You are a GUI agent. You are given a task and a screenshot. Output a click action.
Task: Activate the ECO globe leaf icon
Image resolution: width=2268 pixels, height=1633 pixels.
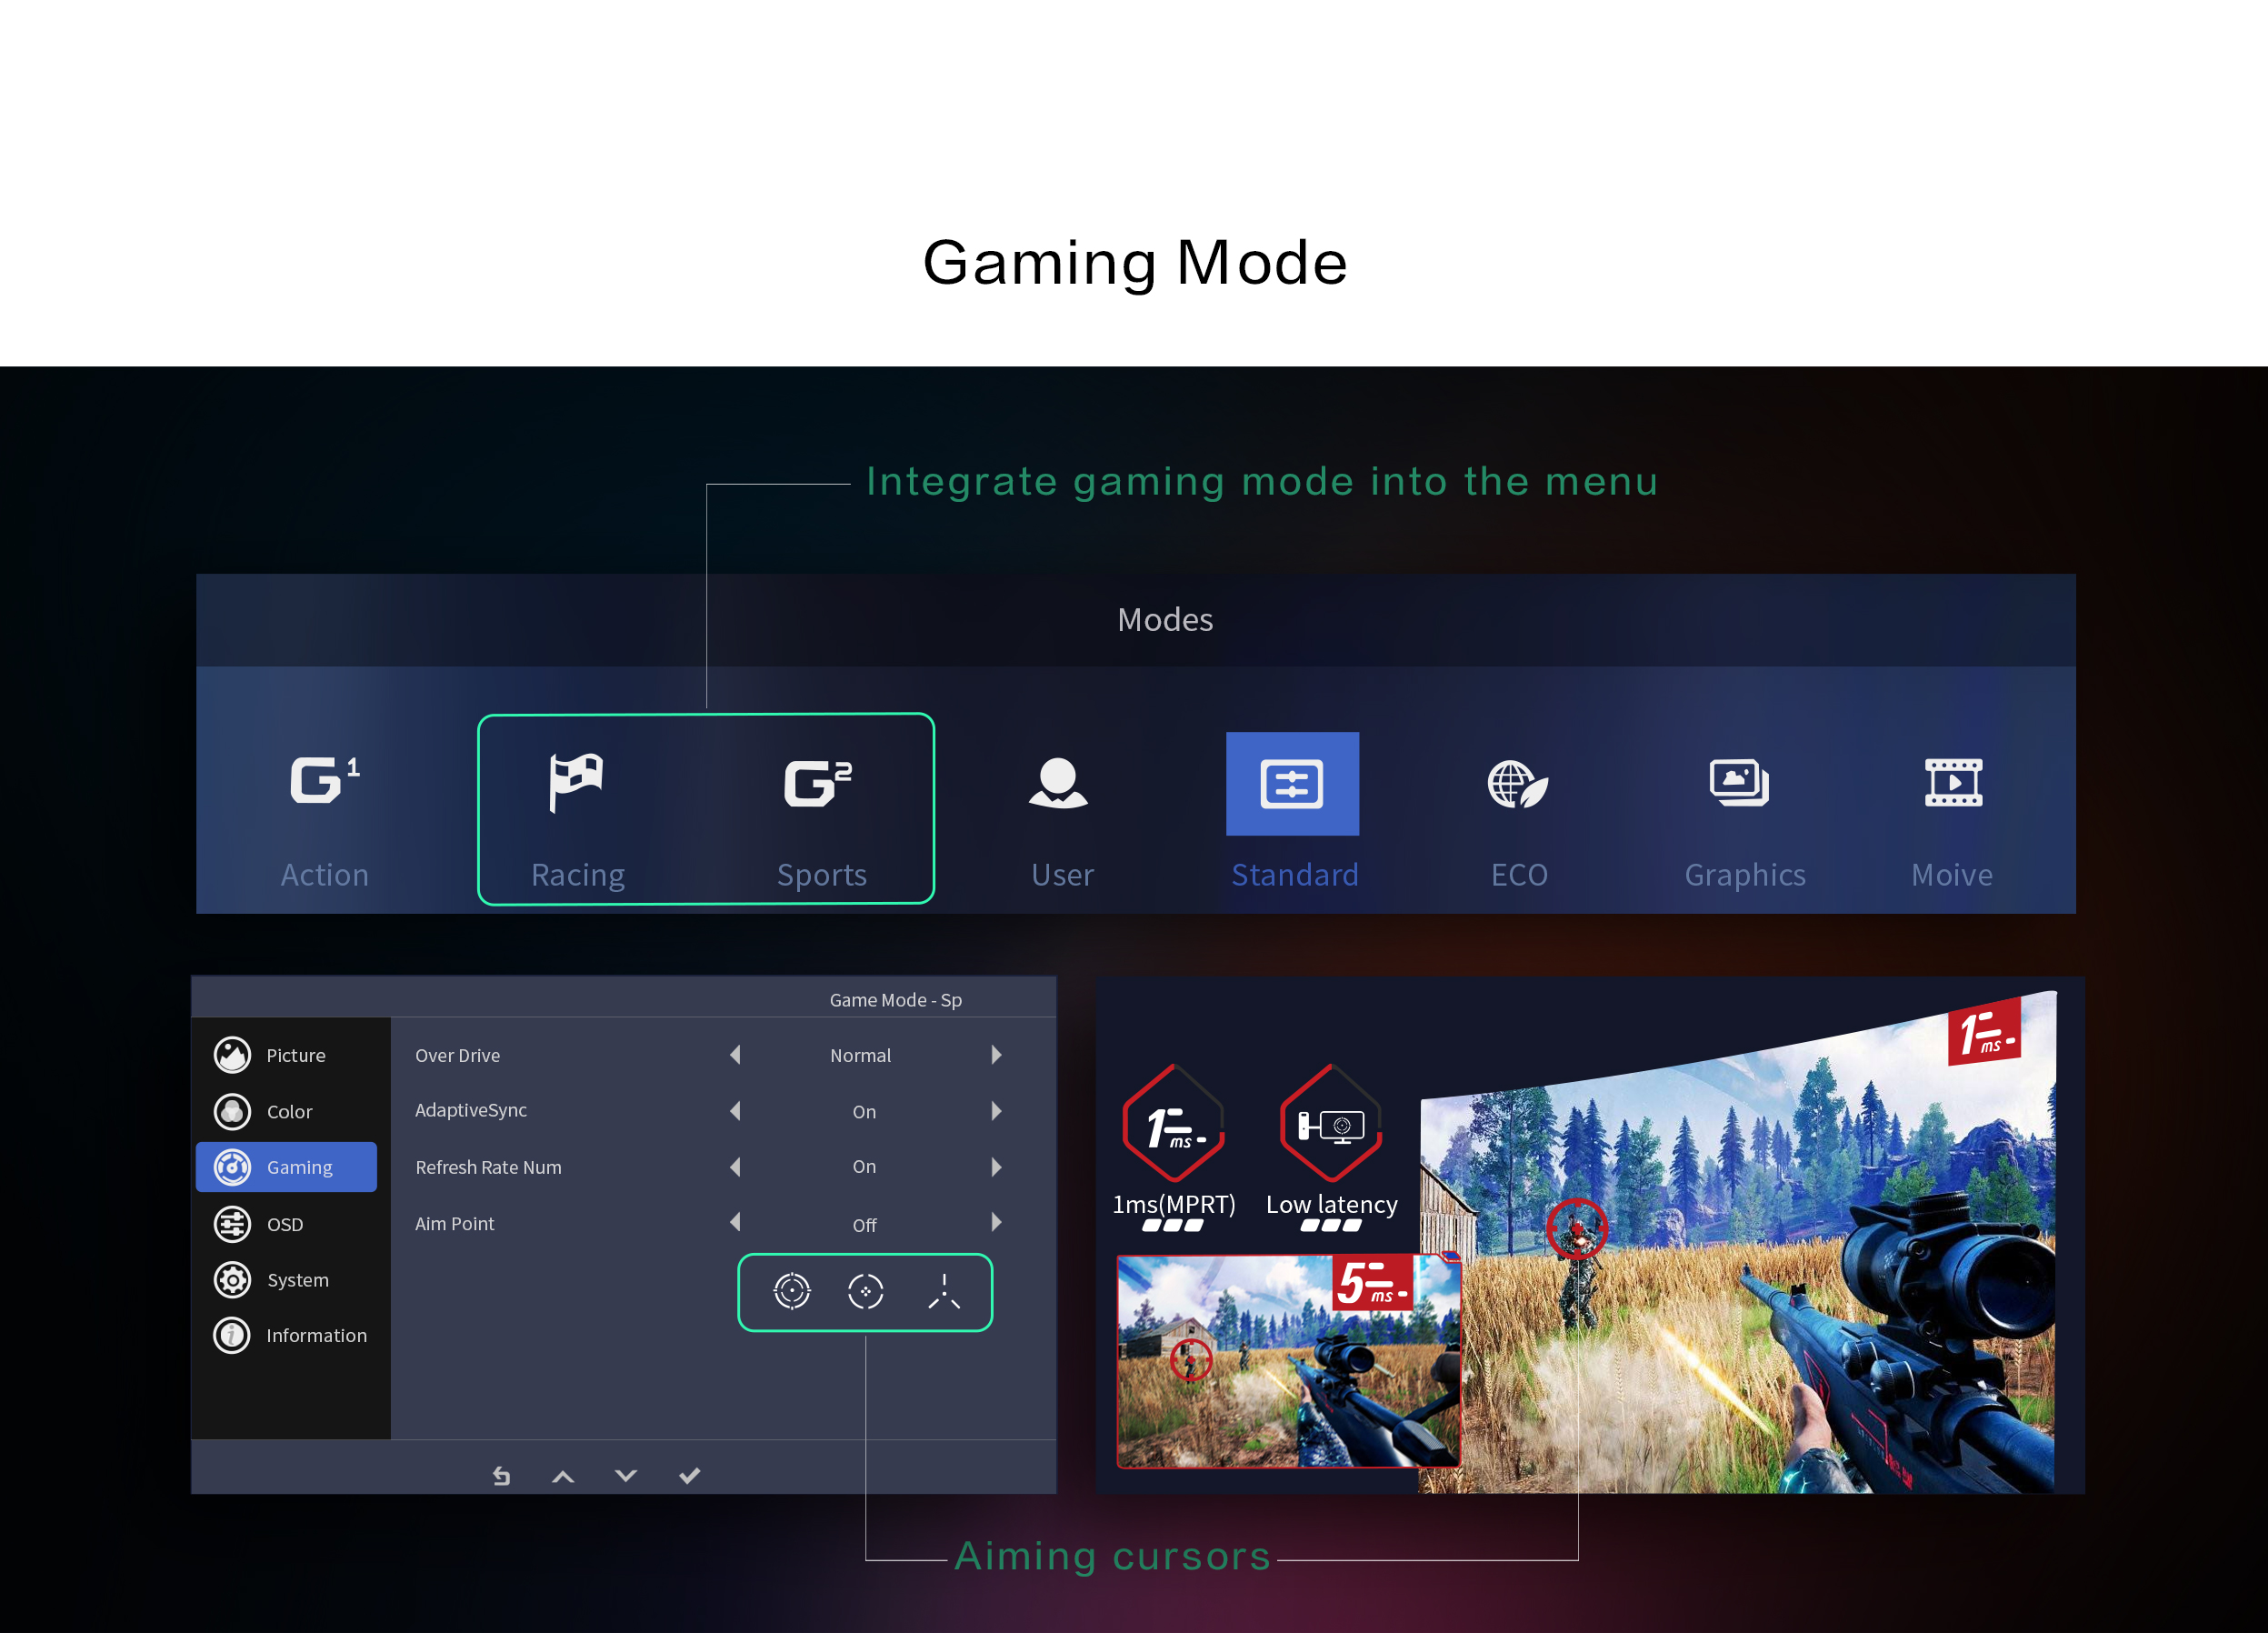coord(1517,783)
